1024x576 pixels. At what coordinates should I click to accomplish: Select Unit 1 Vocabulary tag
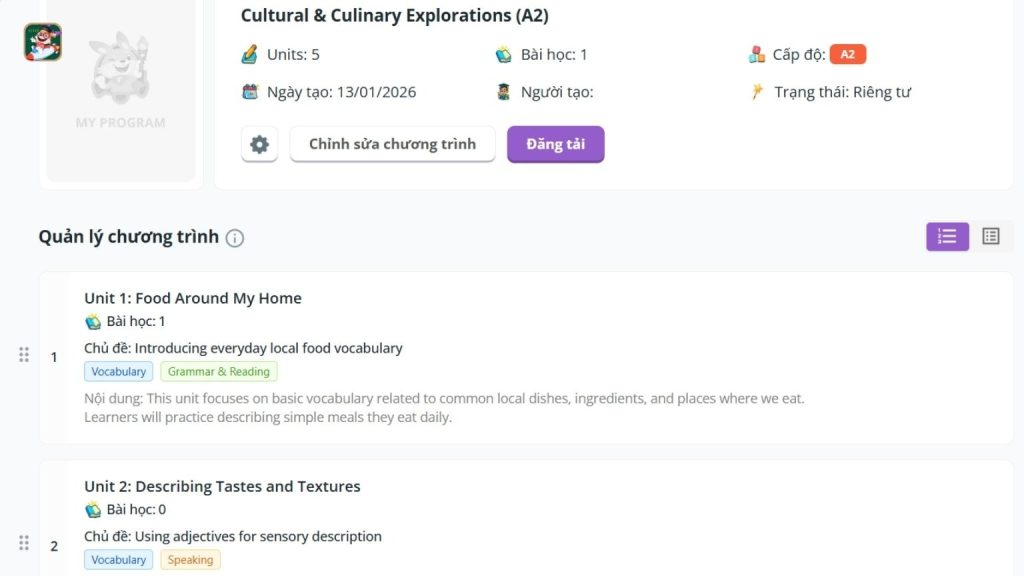[118, 372]
